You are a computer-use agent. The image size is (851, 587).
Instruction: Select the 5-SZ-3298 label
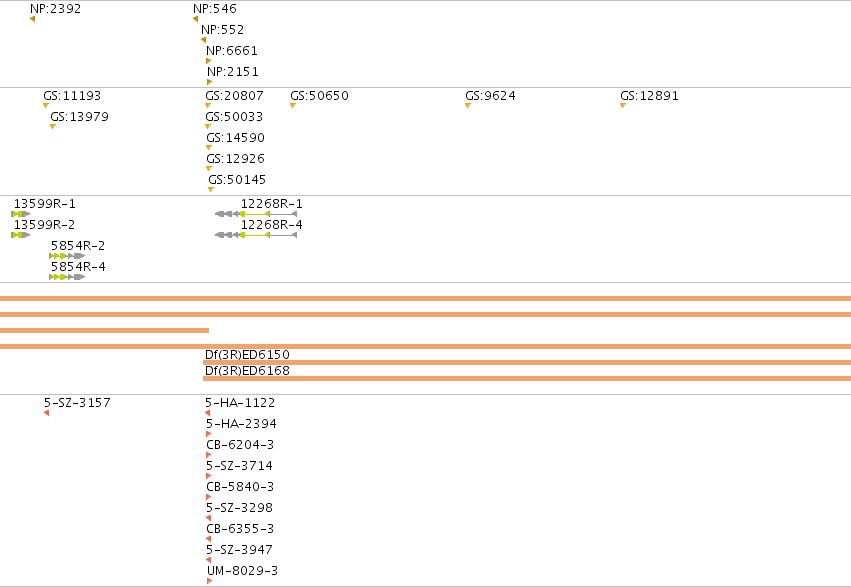[x=239, y=508]
